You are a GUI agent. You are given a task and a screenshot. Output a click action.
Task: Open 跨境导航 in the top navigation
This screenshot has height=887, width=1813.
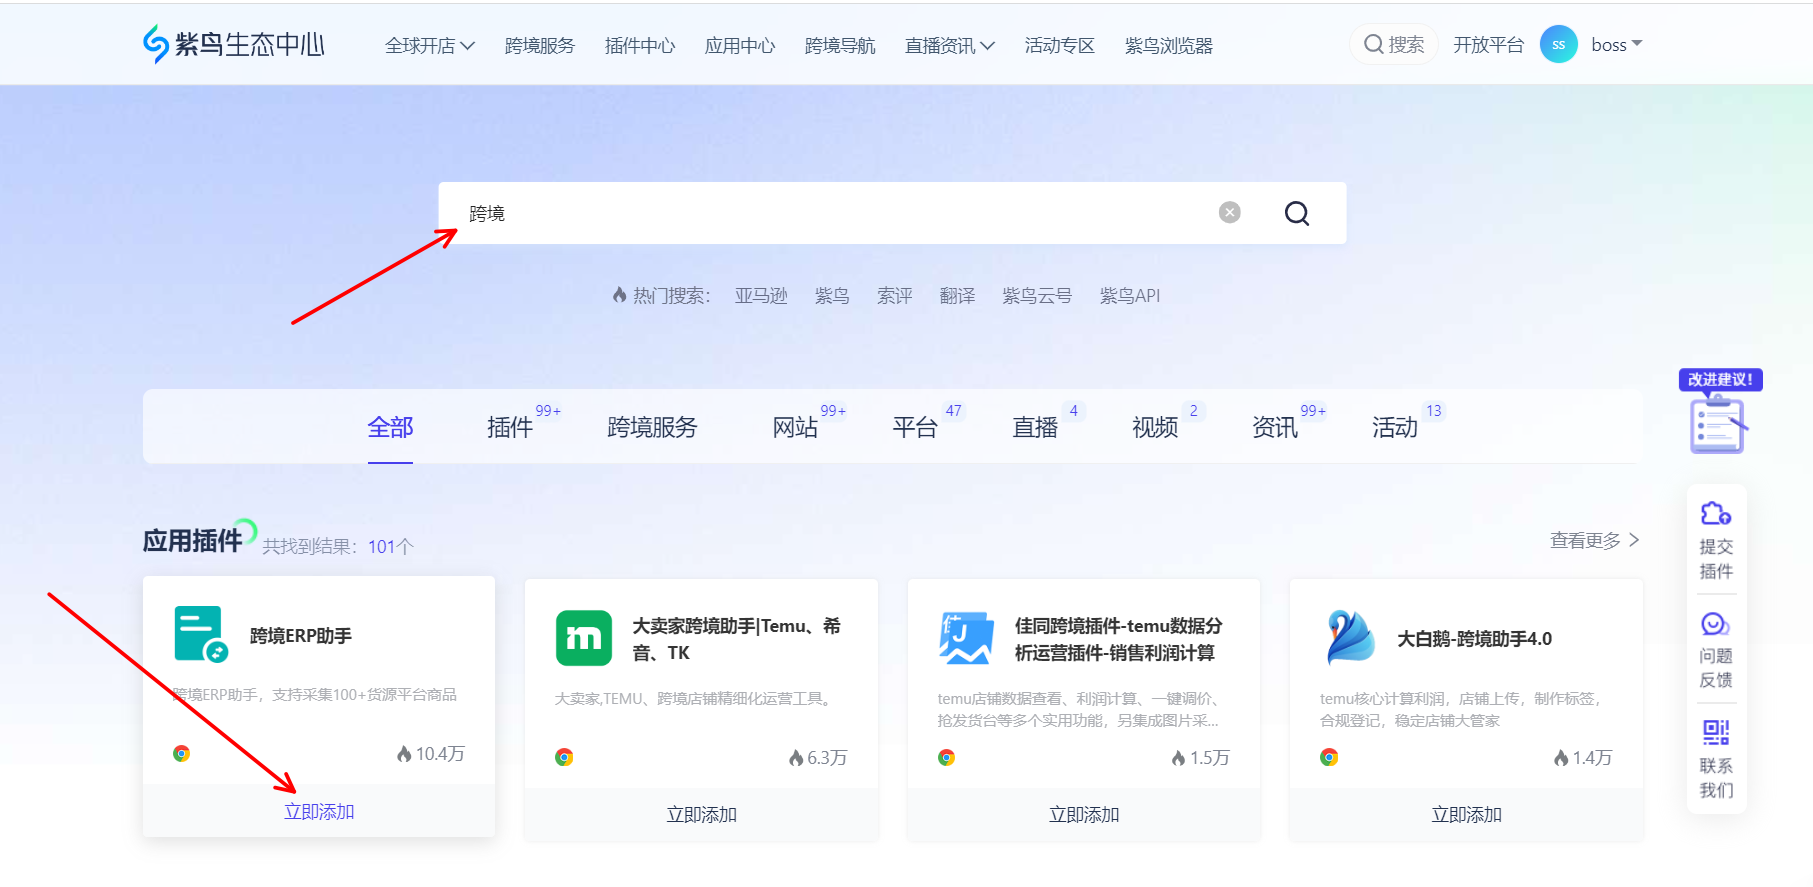coord(840,46)
